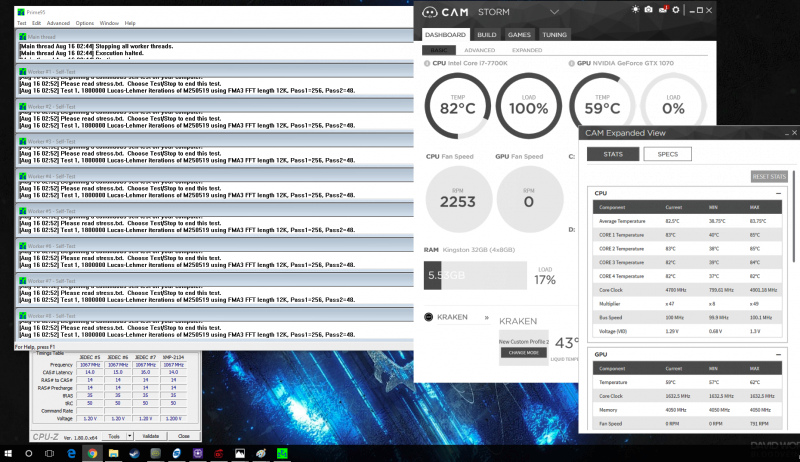Switch to STATS in CAM Expanded View
Image resolution: width=800 pixels, height=462 pixels.
tap(613, 154)
